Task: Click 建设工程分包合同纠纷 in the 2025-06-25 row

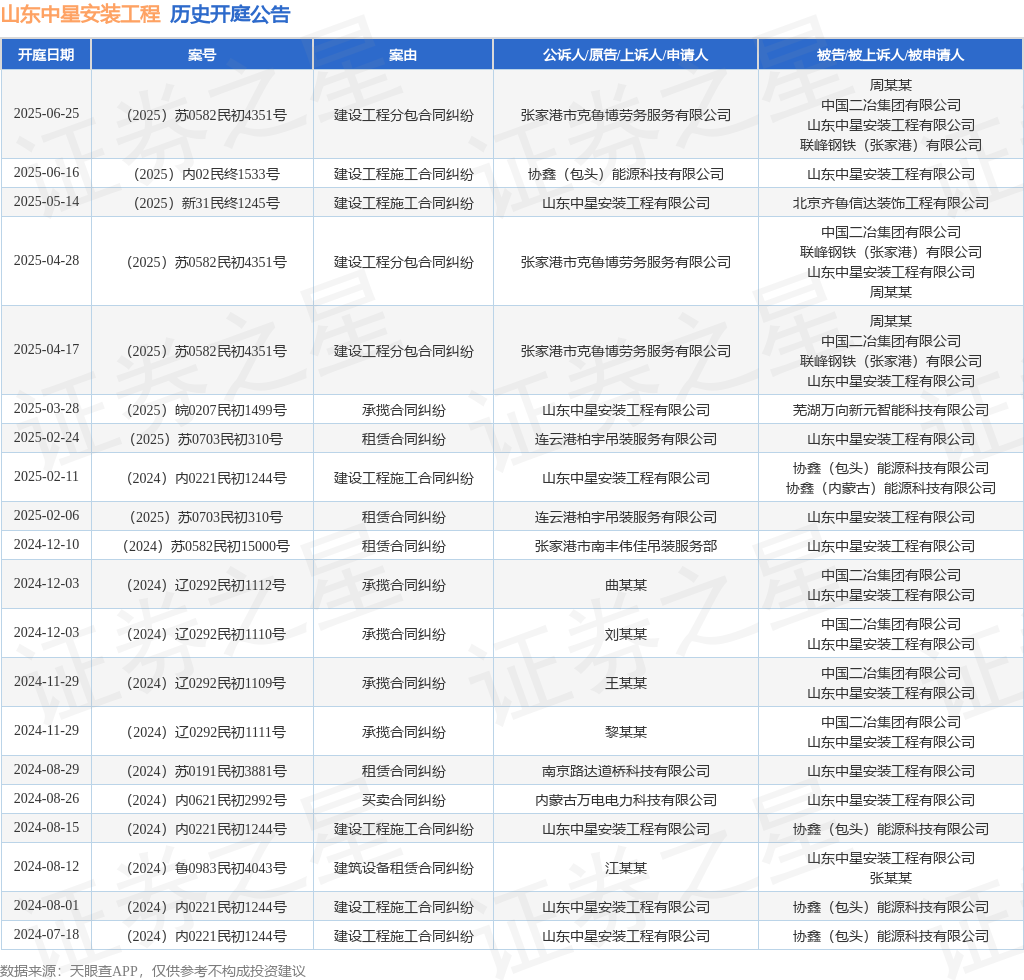Action: pyautogui.click(x=404, y=116)
